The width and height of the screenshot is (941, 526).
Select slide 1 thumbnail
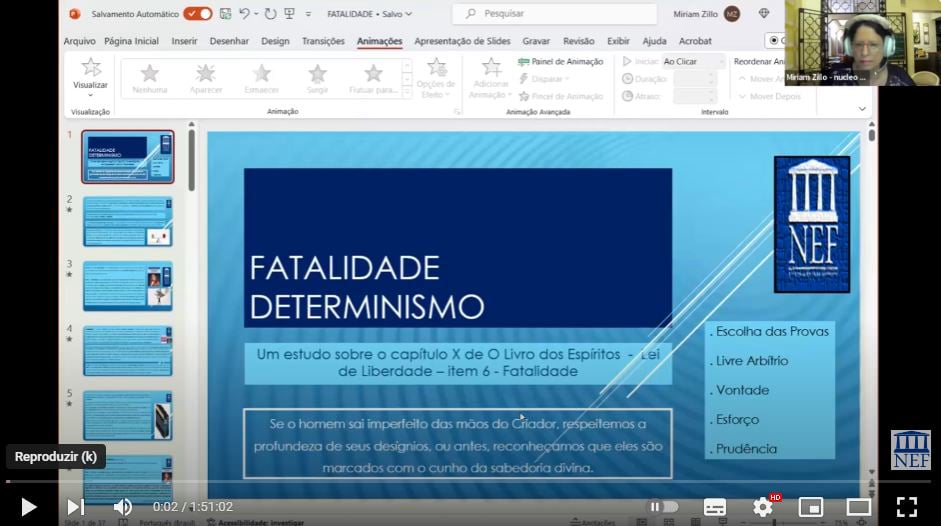coord(128,157)
